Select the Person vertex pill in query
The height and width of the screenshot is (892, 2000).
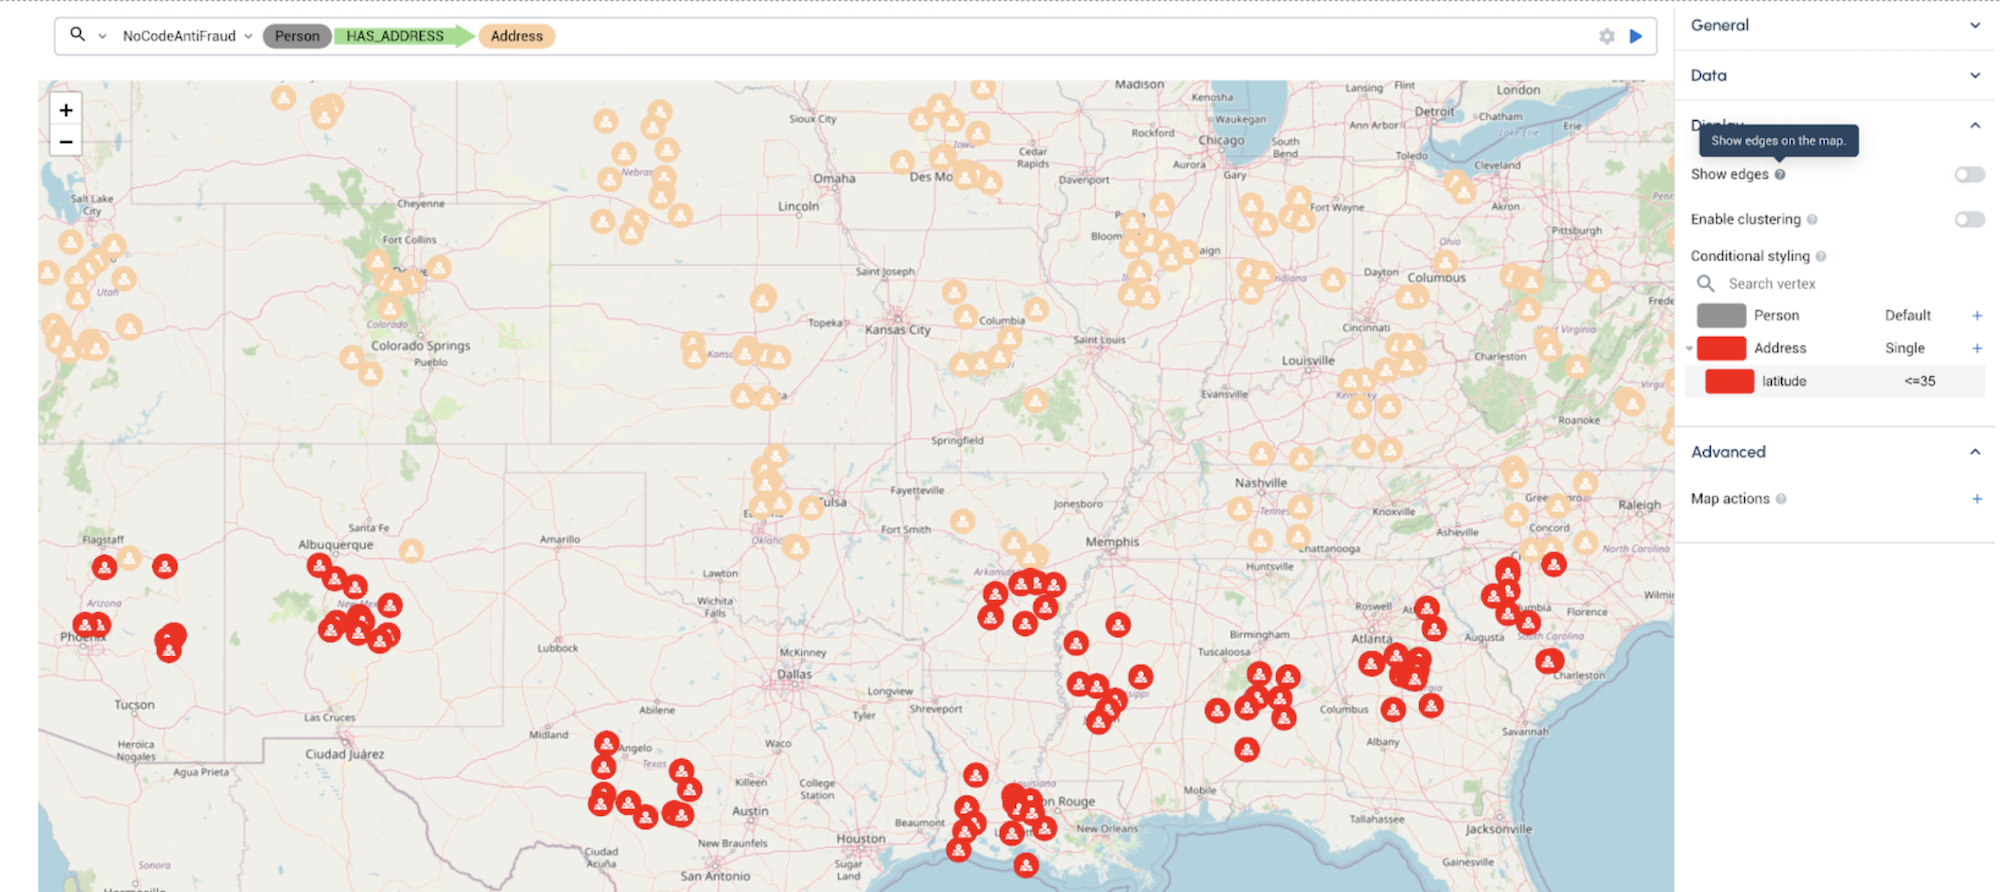297,36
